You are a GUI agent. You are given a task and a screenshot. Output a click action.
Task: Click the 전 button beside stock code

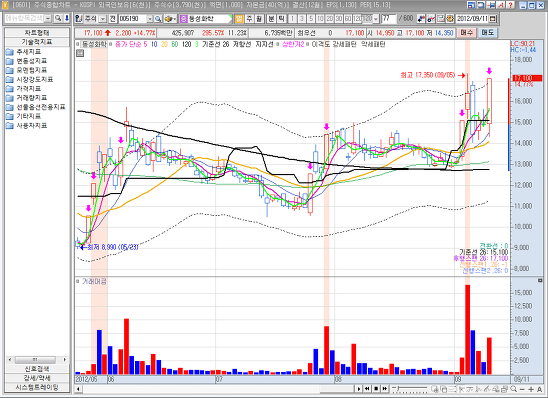coord(113,19)
